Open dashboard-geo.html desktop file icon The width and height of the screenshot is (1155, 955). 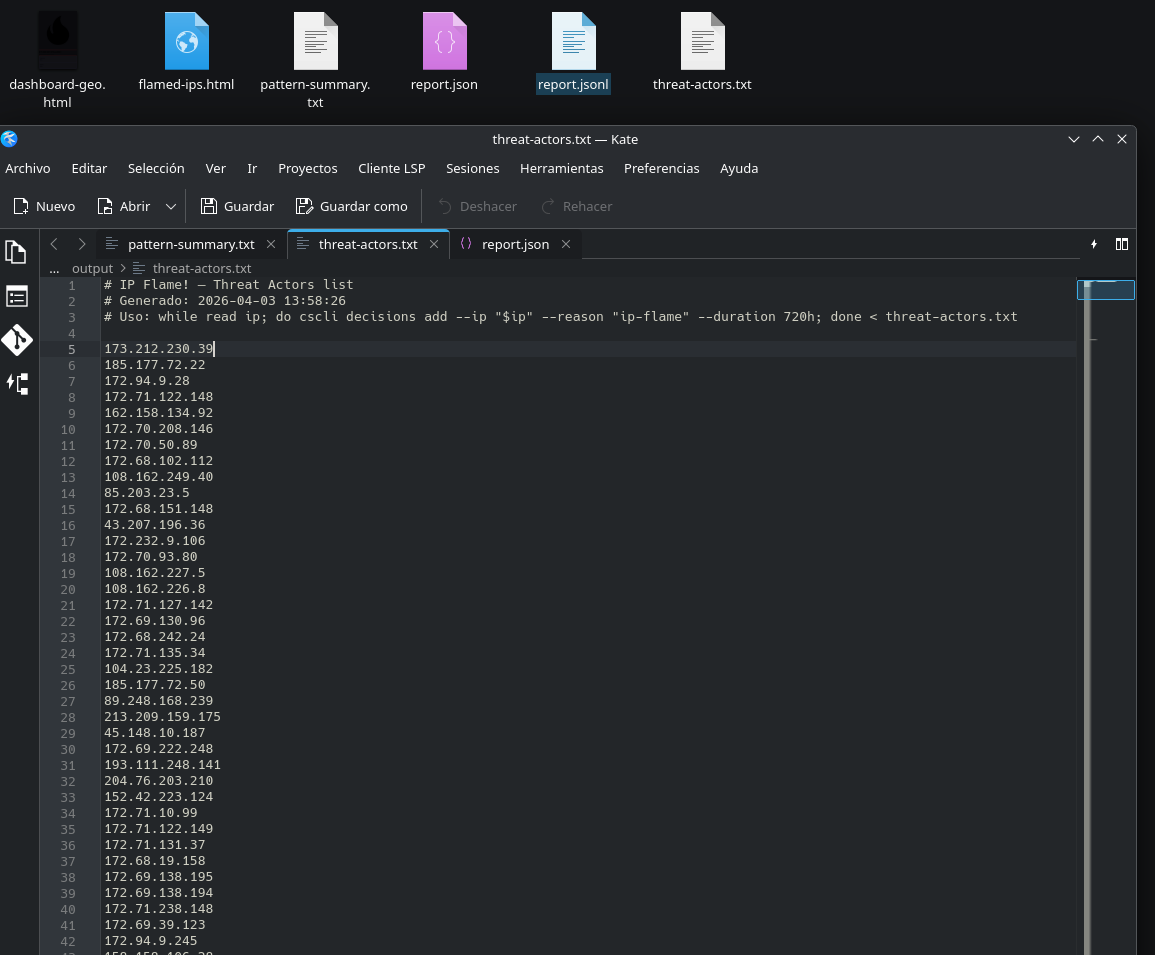(57, 60)
